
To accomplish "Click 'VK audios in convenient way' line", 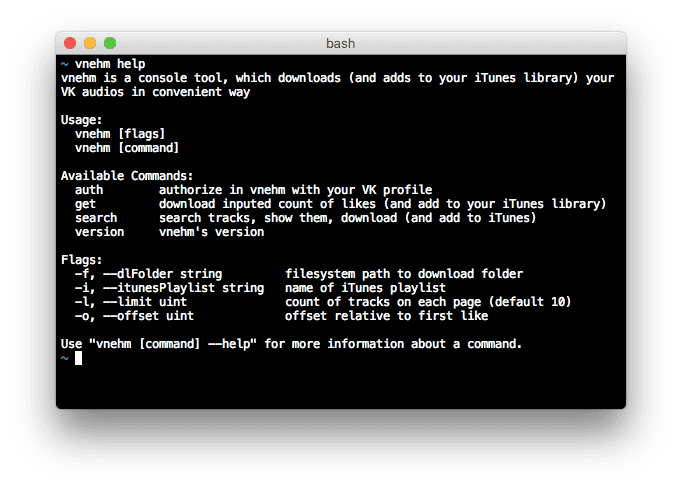I will pos(155,92).
